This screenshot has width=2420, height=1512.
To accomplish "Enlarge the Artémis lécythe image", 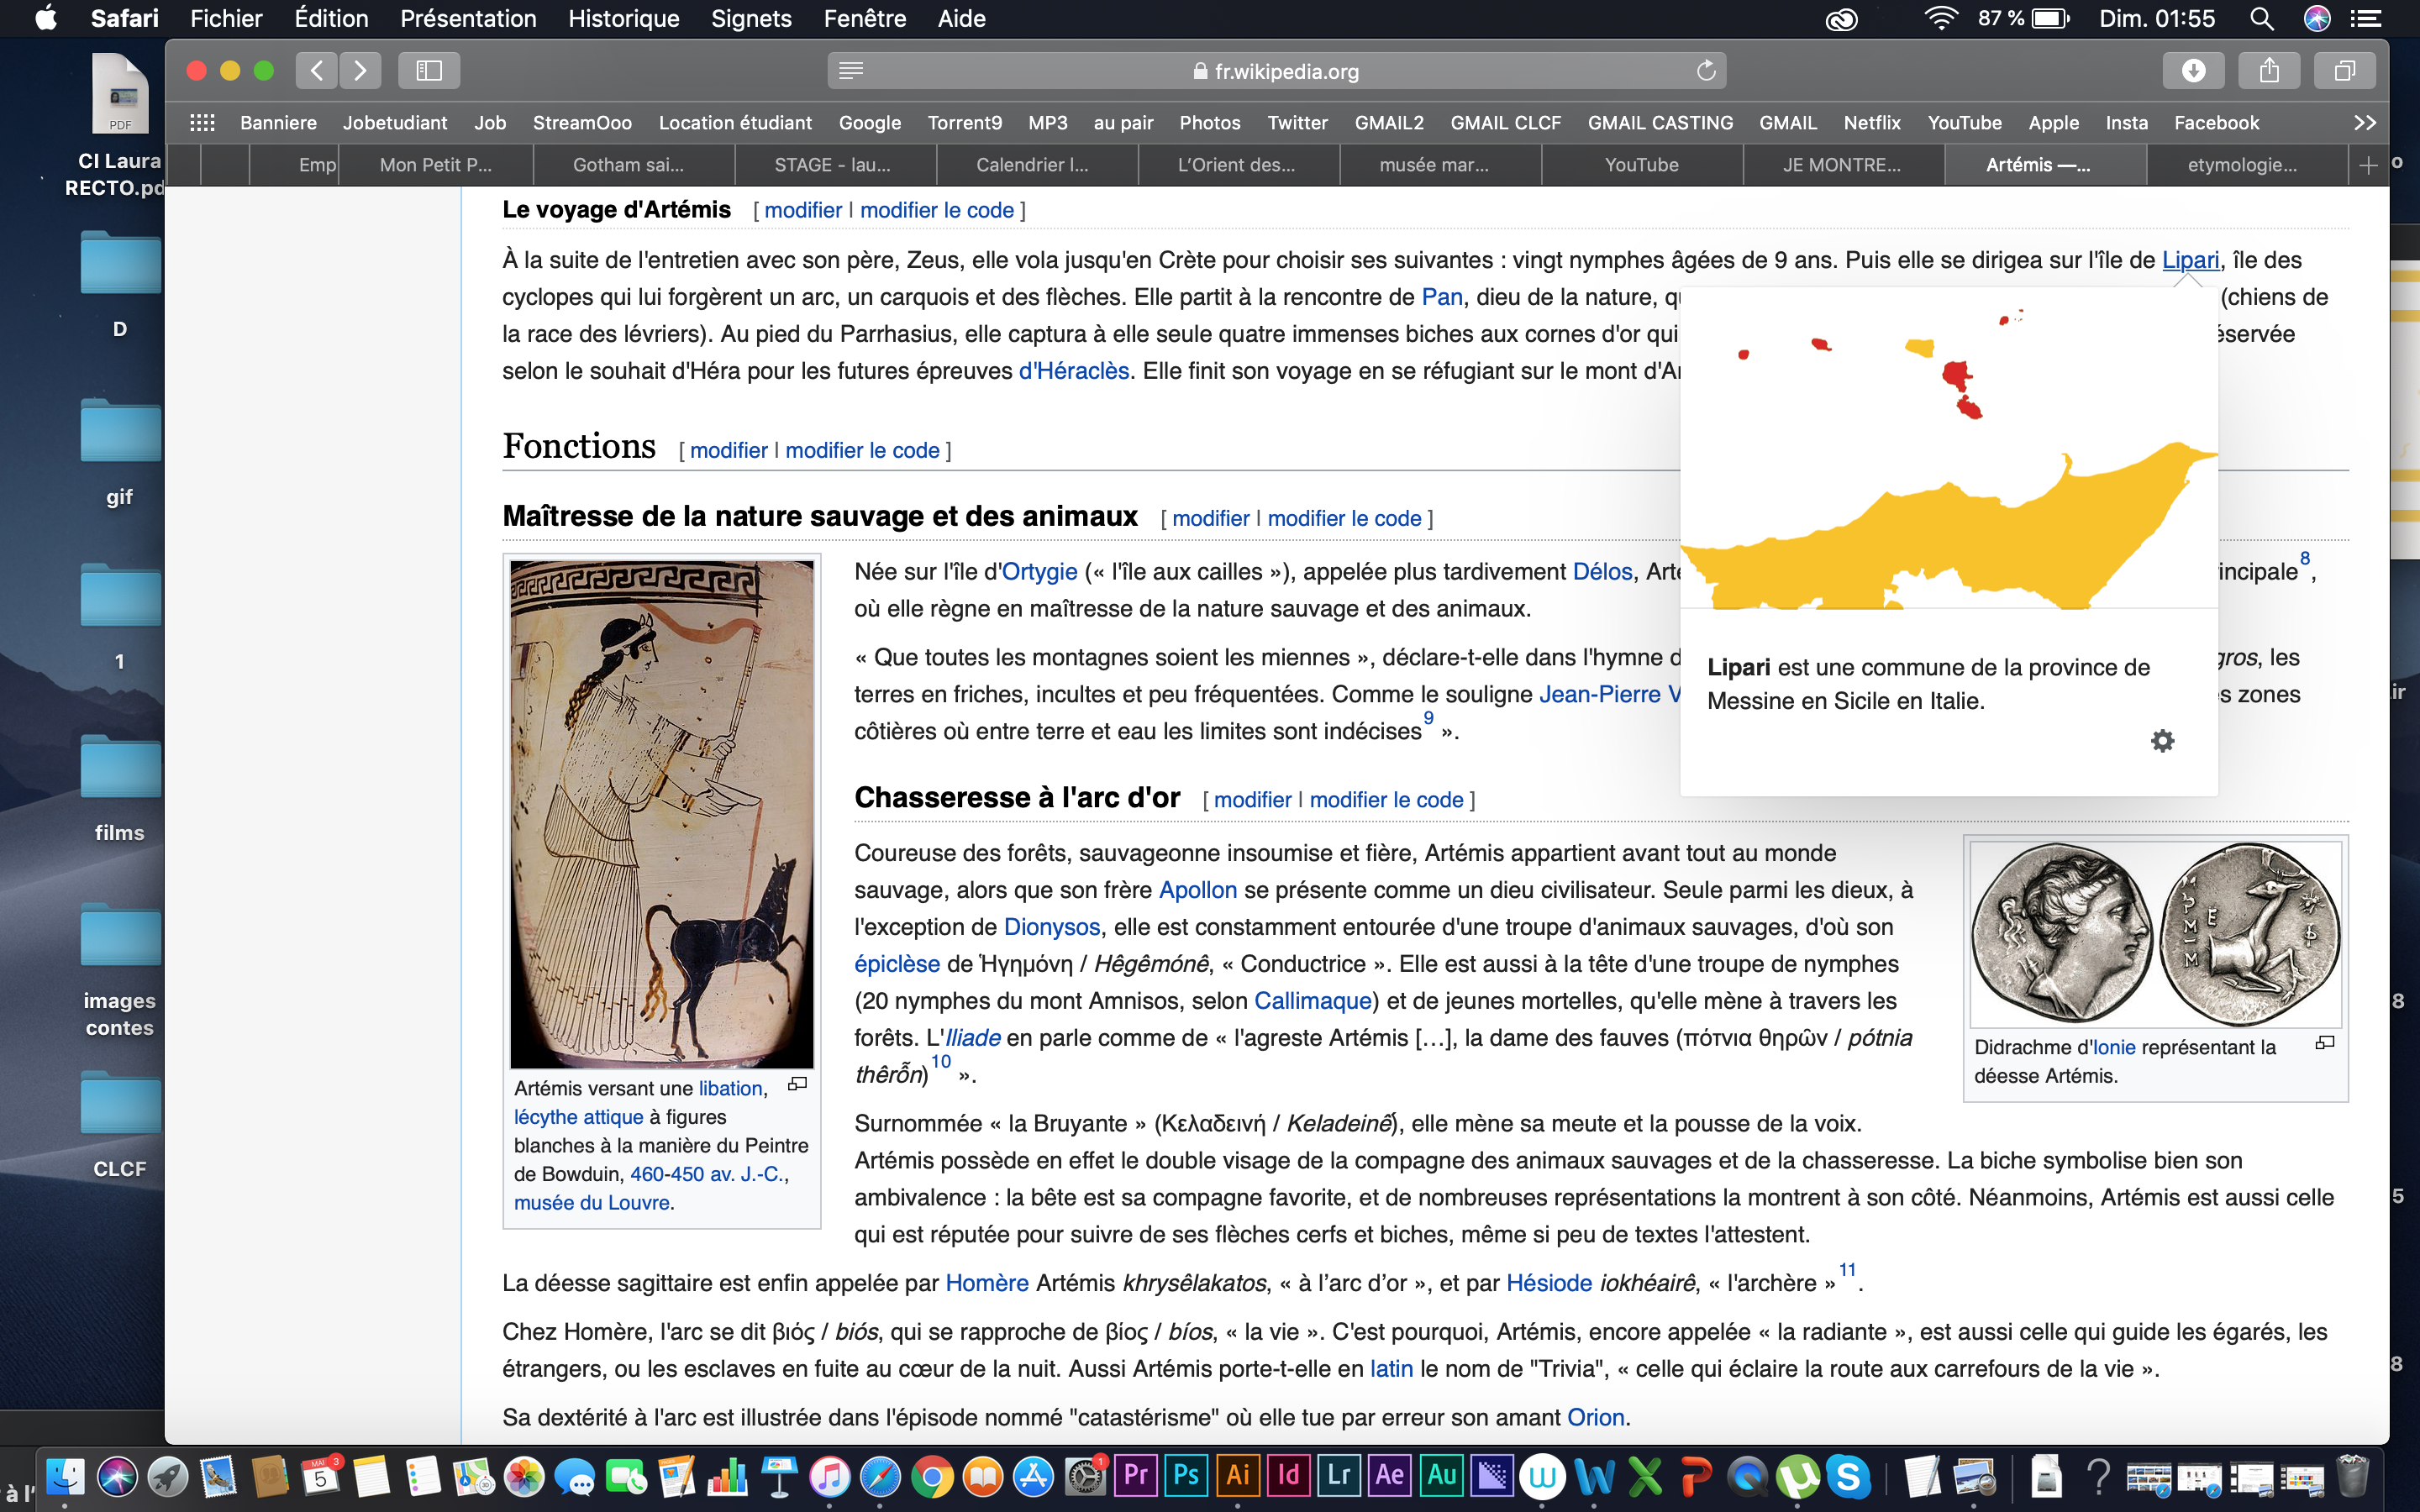I will [x=797, y=1084].
